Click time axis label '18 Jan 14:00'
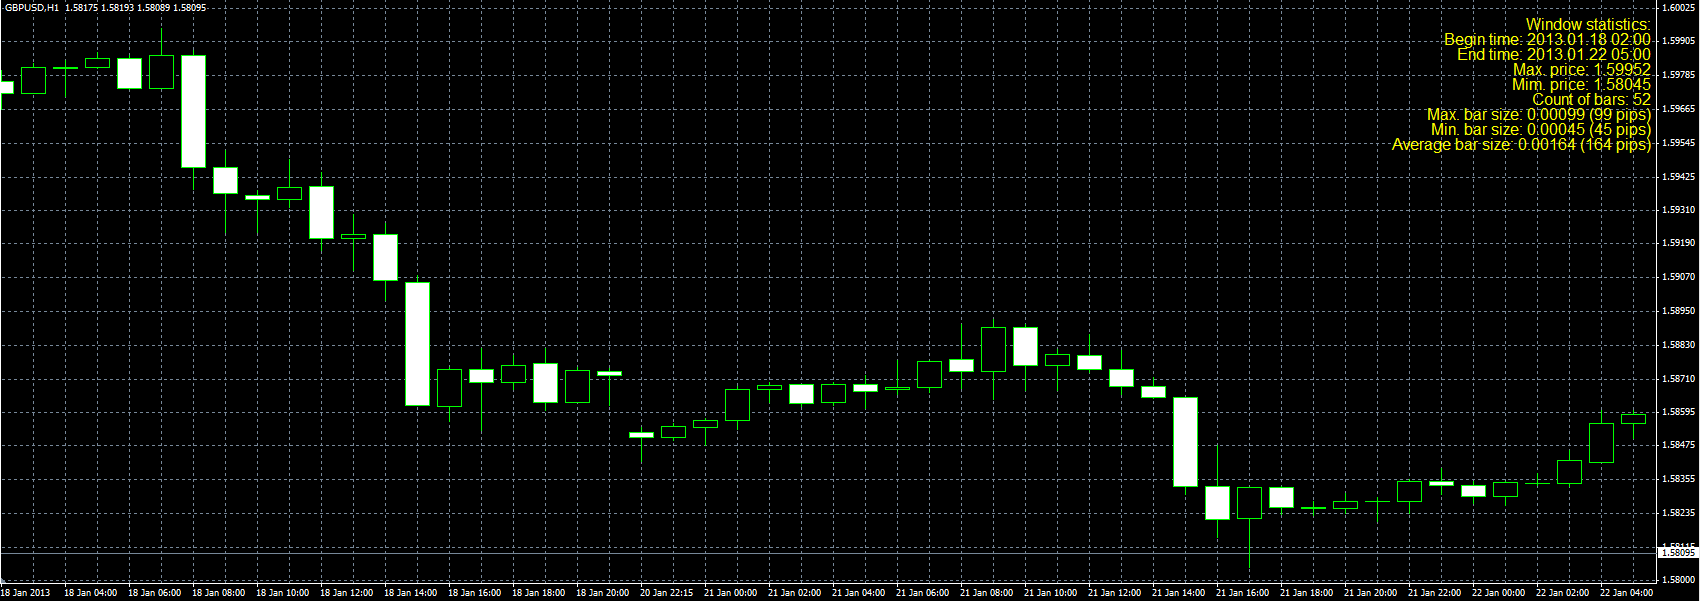Screen dimensions: 1700x601 pyautogui.click(x=410, y=593)
